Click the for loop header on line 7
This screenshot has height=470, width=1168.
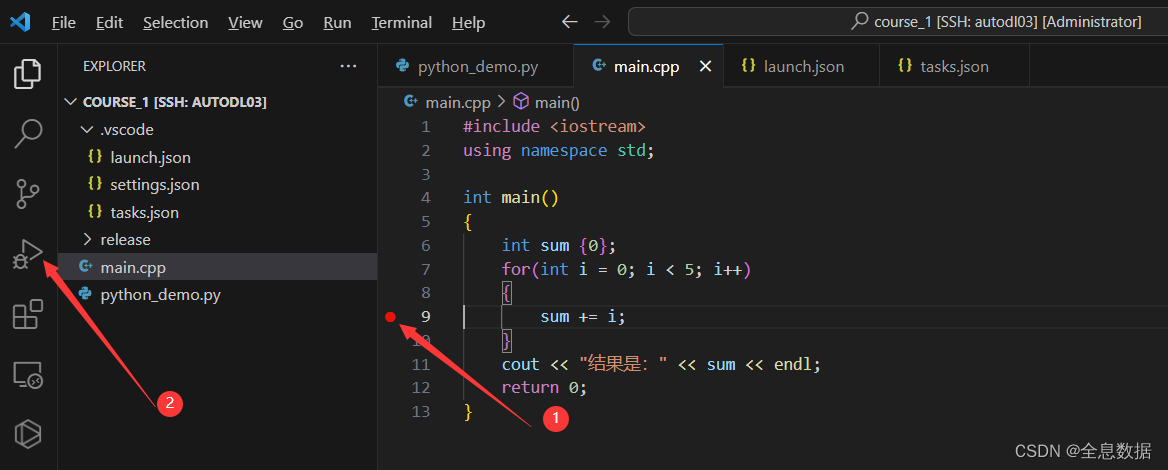(626, 269)
